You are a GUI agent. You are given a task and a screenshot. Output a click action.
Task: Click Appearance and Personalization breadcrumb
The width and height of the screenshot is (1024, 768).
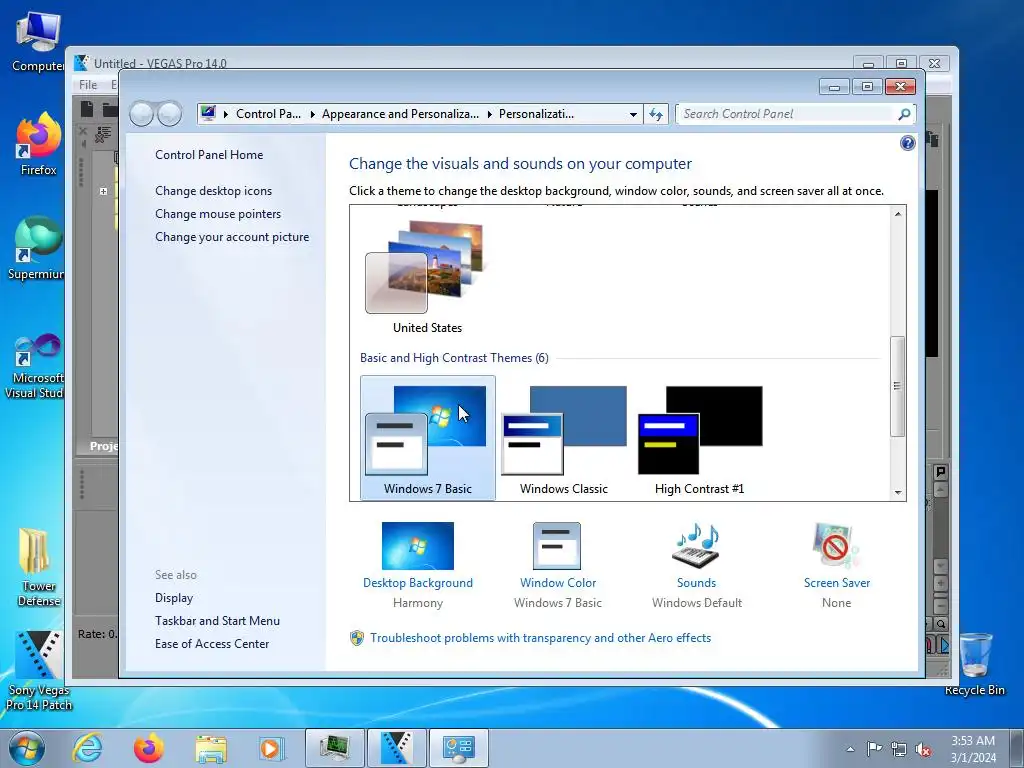click(400, 114)
